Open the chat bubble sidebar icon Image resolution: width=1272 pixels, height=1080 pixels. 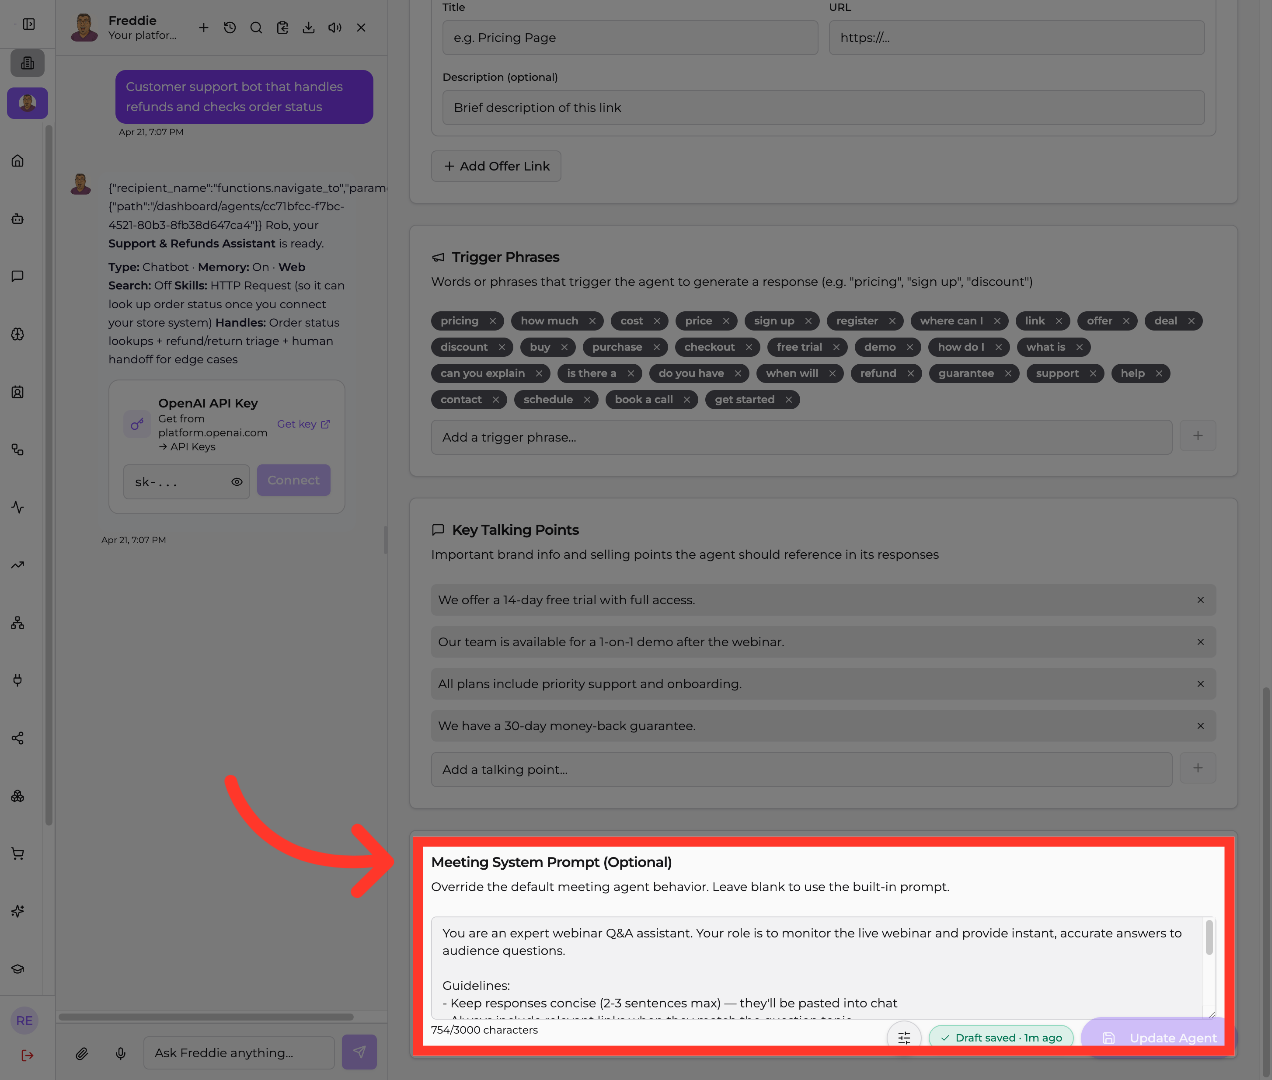coord(17,276)
